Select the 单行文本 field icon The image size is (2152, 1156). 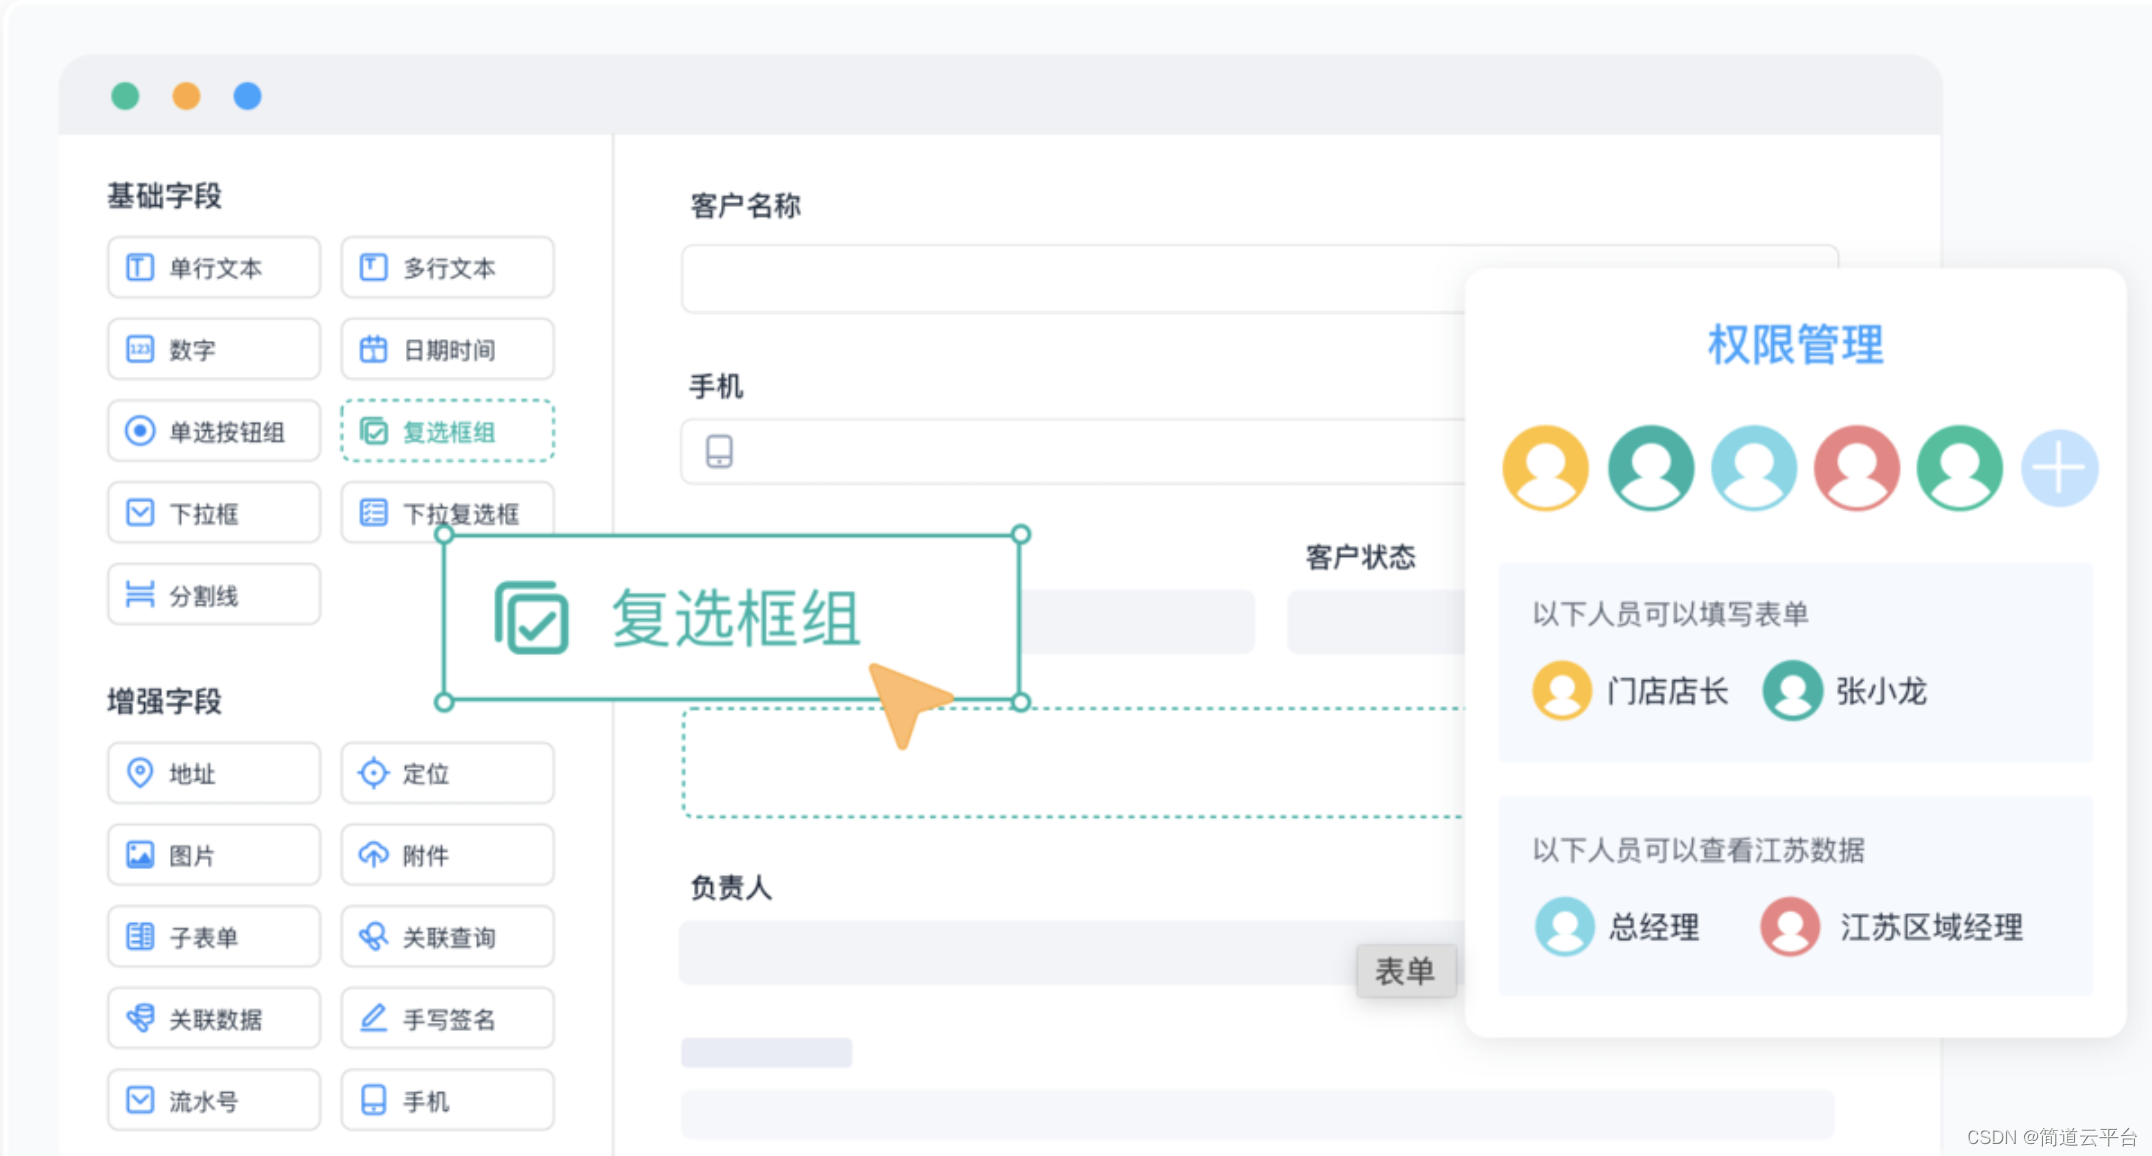tap(140, 268)
